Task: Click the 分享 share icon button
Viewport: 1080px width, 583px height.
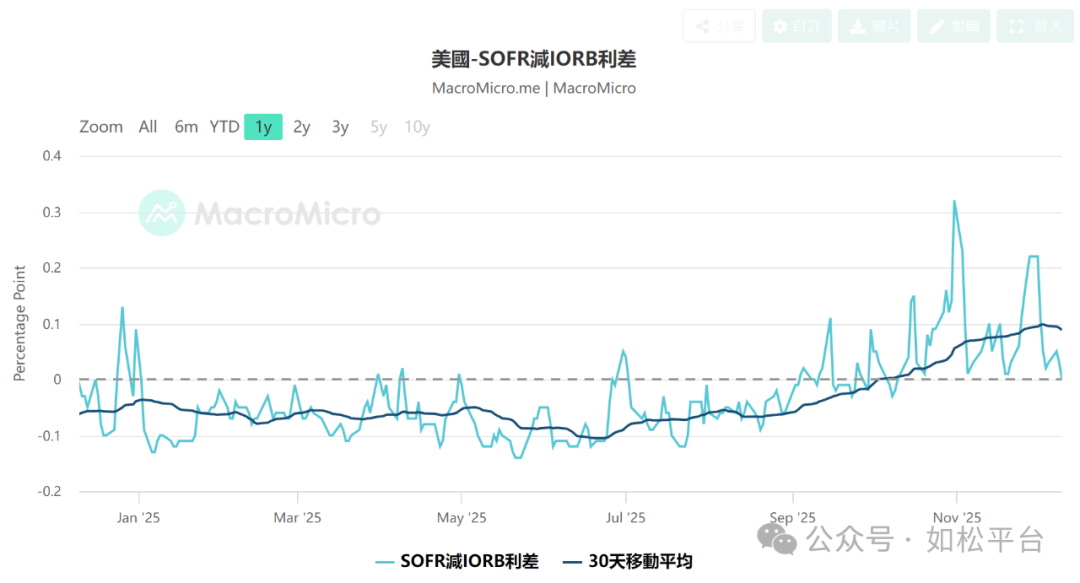Action: (x=719, y=25)
